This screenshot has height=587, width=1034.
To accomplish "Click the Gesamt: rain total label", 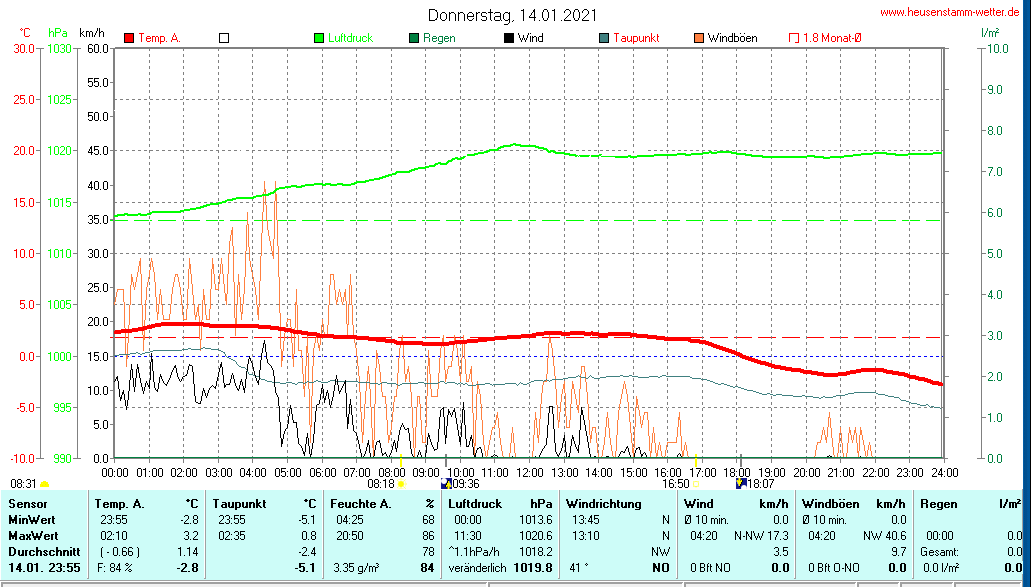I will tap(940, 551).
